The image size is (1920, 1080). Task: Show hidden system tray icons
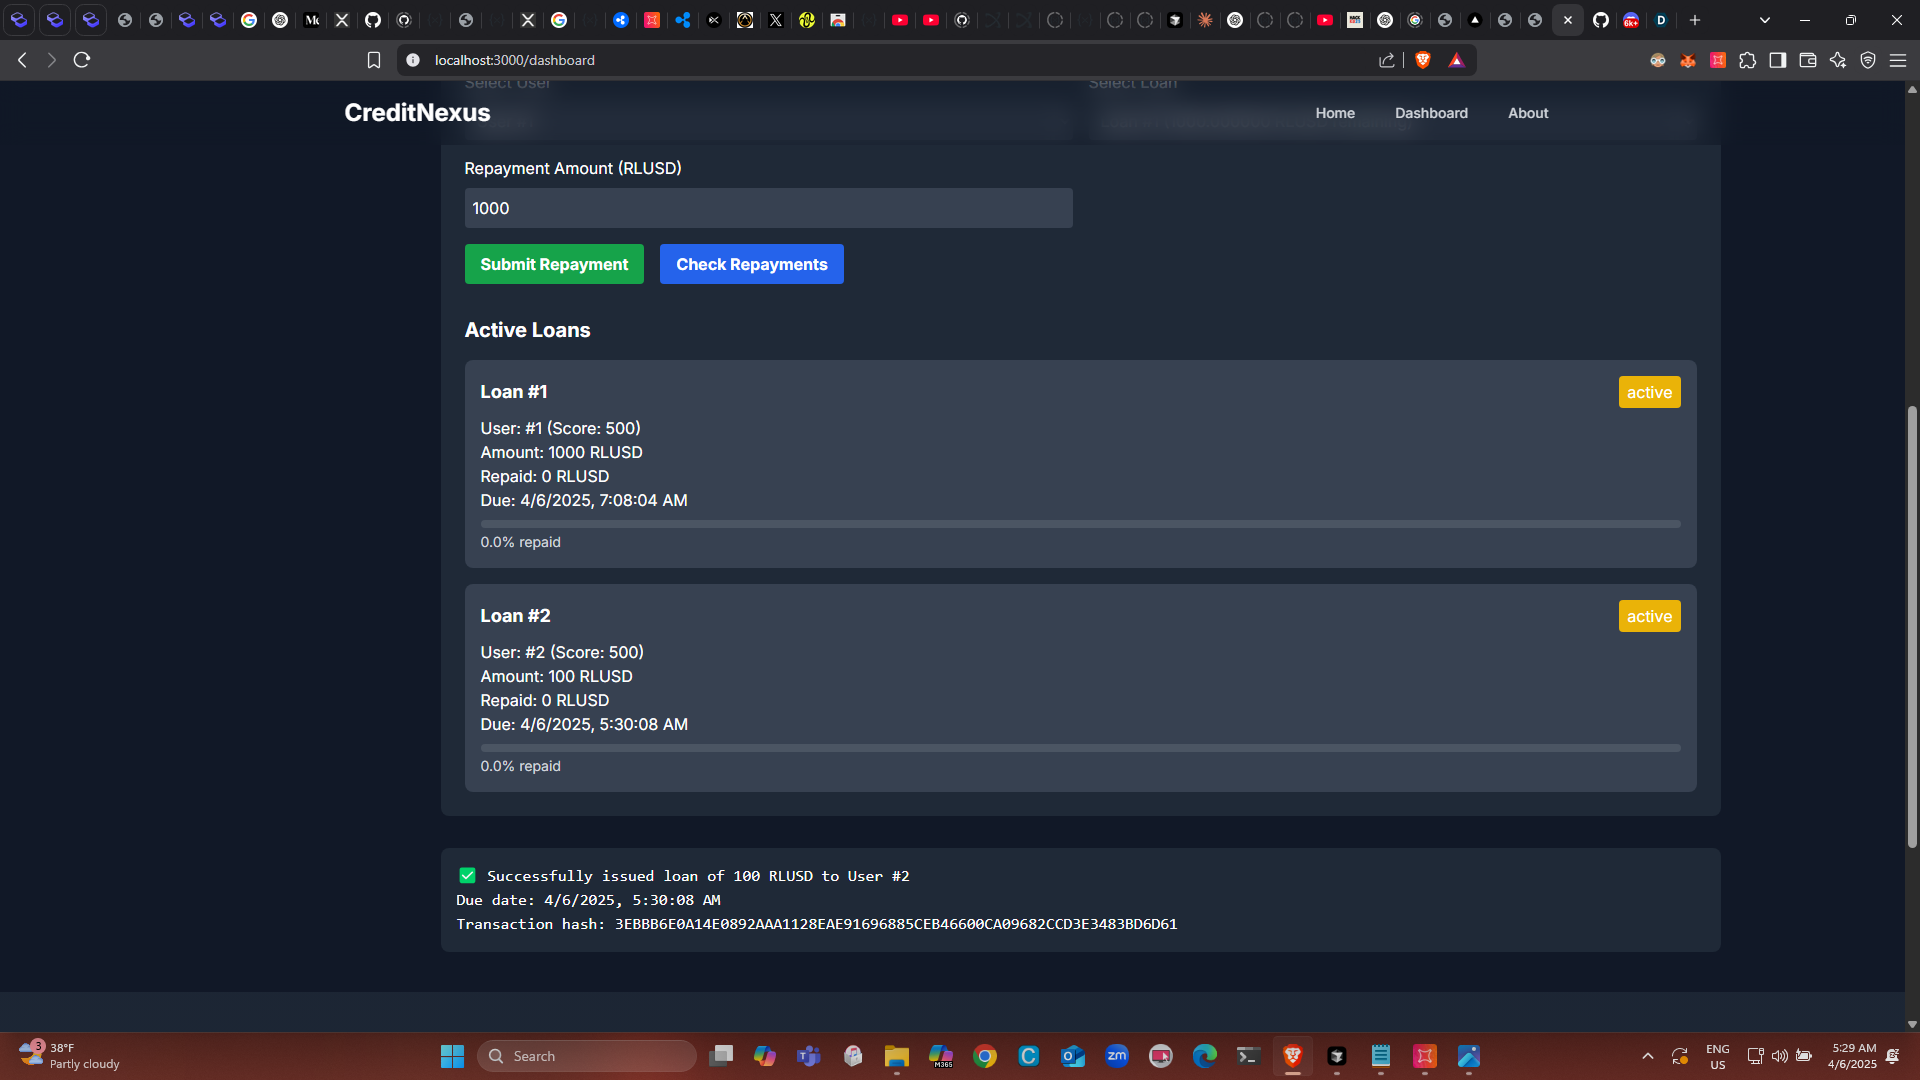(1648, 1056)
